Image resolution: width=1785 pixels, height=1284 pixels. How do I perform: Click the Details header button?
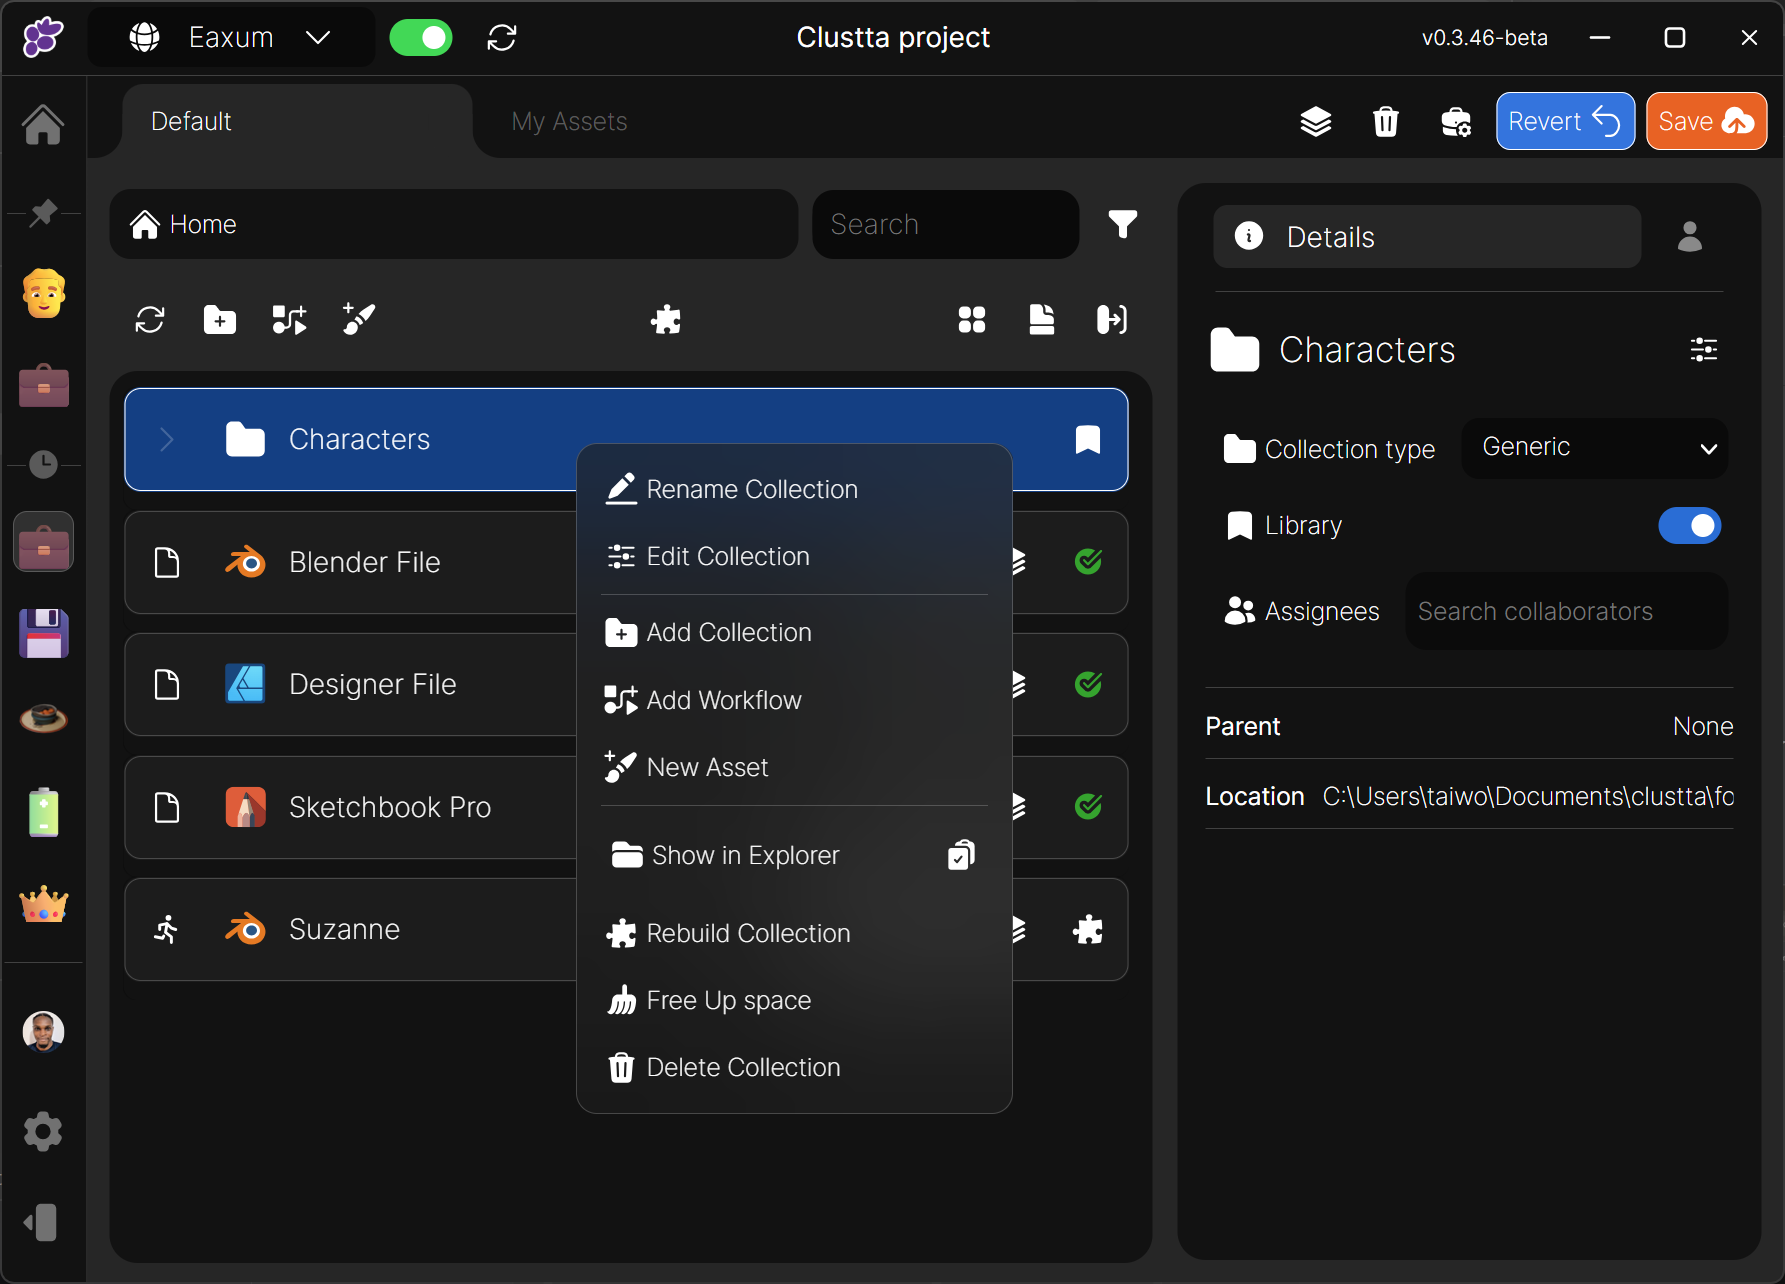click(x=1427, y=237)
